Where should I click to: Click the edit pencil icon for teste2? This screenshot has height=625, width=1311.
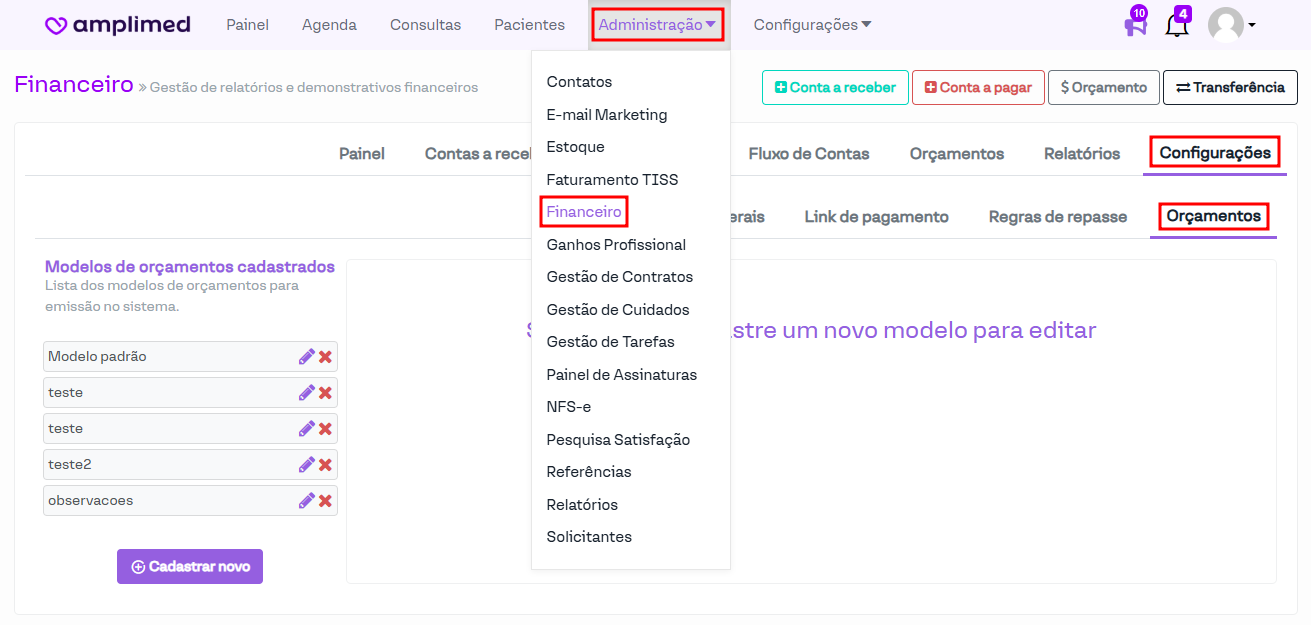306,465
